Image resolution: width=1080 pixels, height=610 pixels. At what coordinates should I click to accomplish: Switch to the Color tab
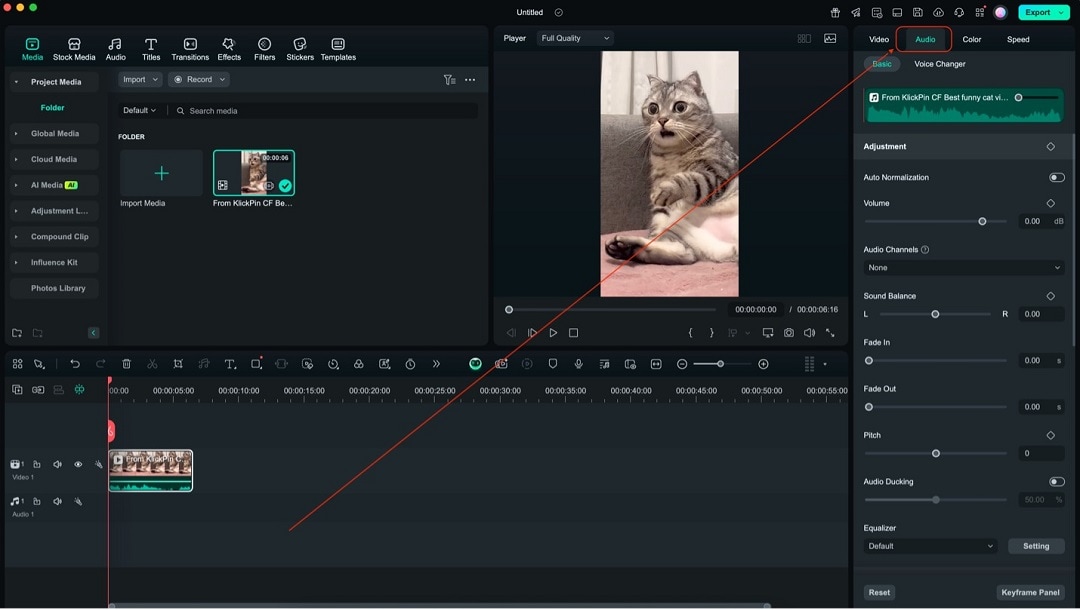(971, 39)
